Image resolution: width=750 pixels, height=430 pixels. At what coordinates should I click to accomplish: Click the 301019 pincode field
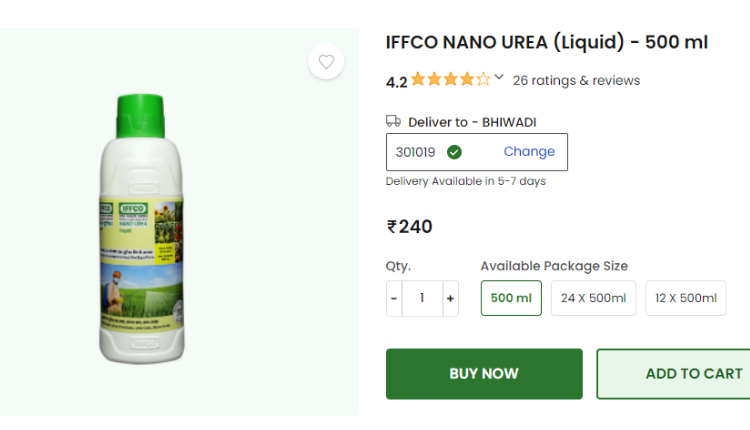coord(477,152)
